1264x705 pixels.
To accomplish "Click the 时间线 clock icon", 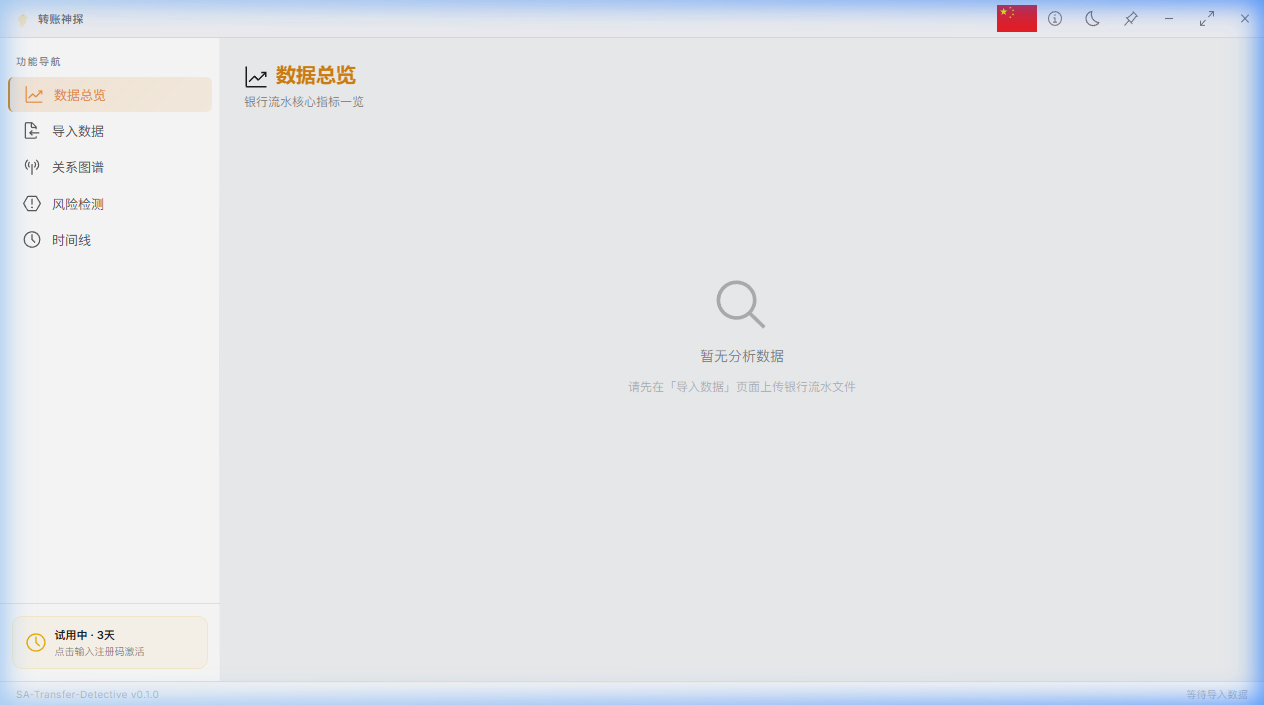I will pos(32,240).
